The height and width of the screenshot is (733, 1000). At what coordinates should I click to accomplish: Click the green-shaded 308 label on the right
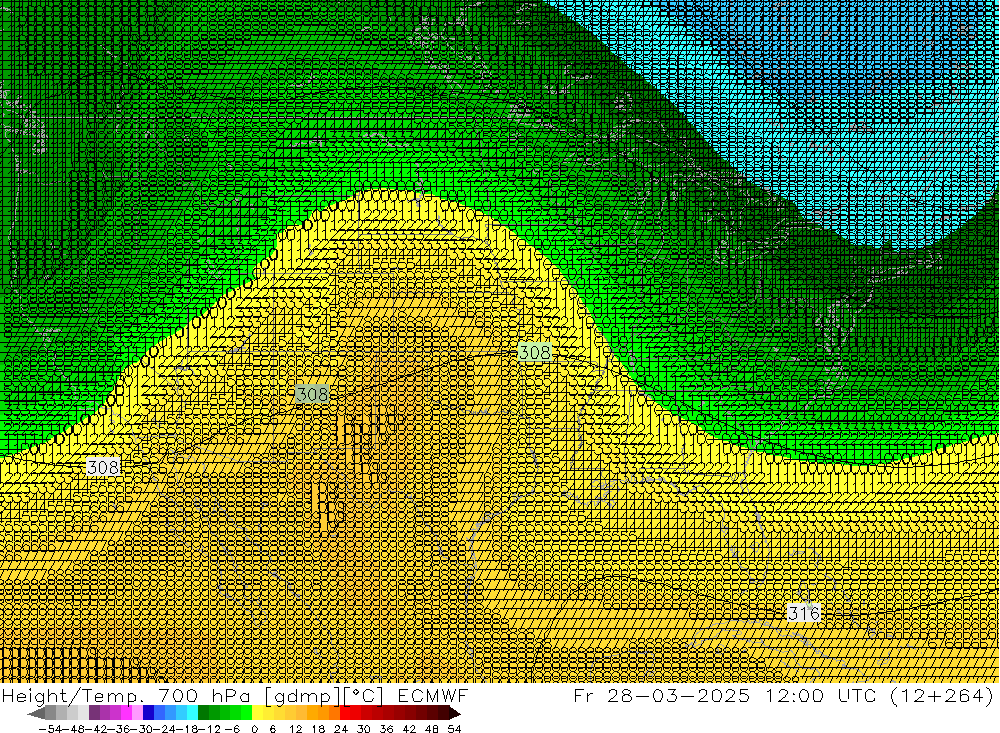pyautogui.click(x=534, y=352)
